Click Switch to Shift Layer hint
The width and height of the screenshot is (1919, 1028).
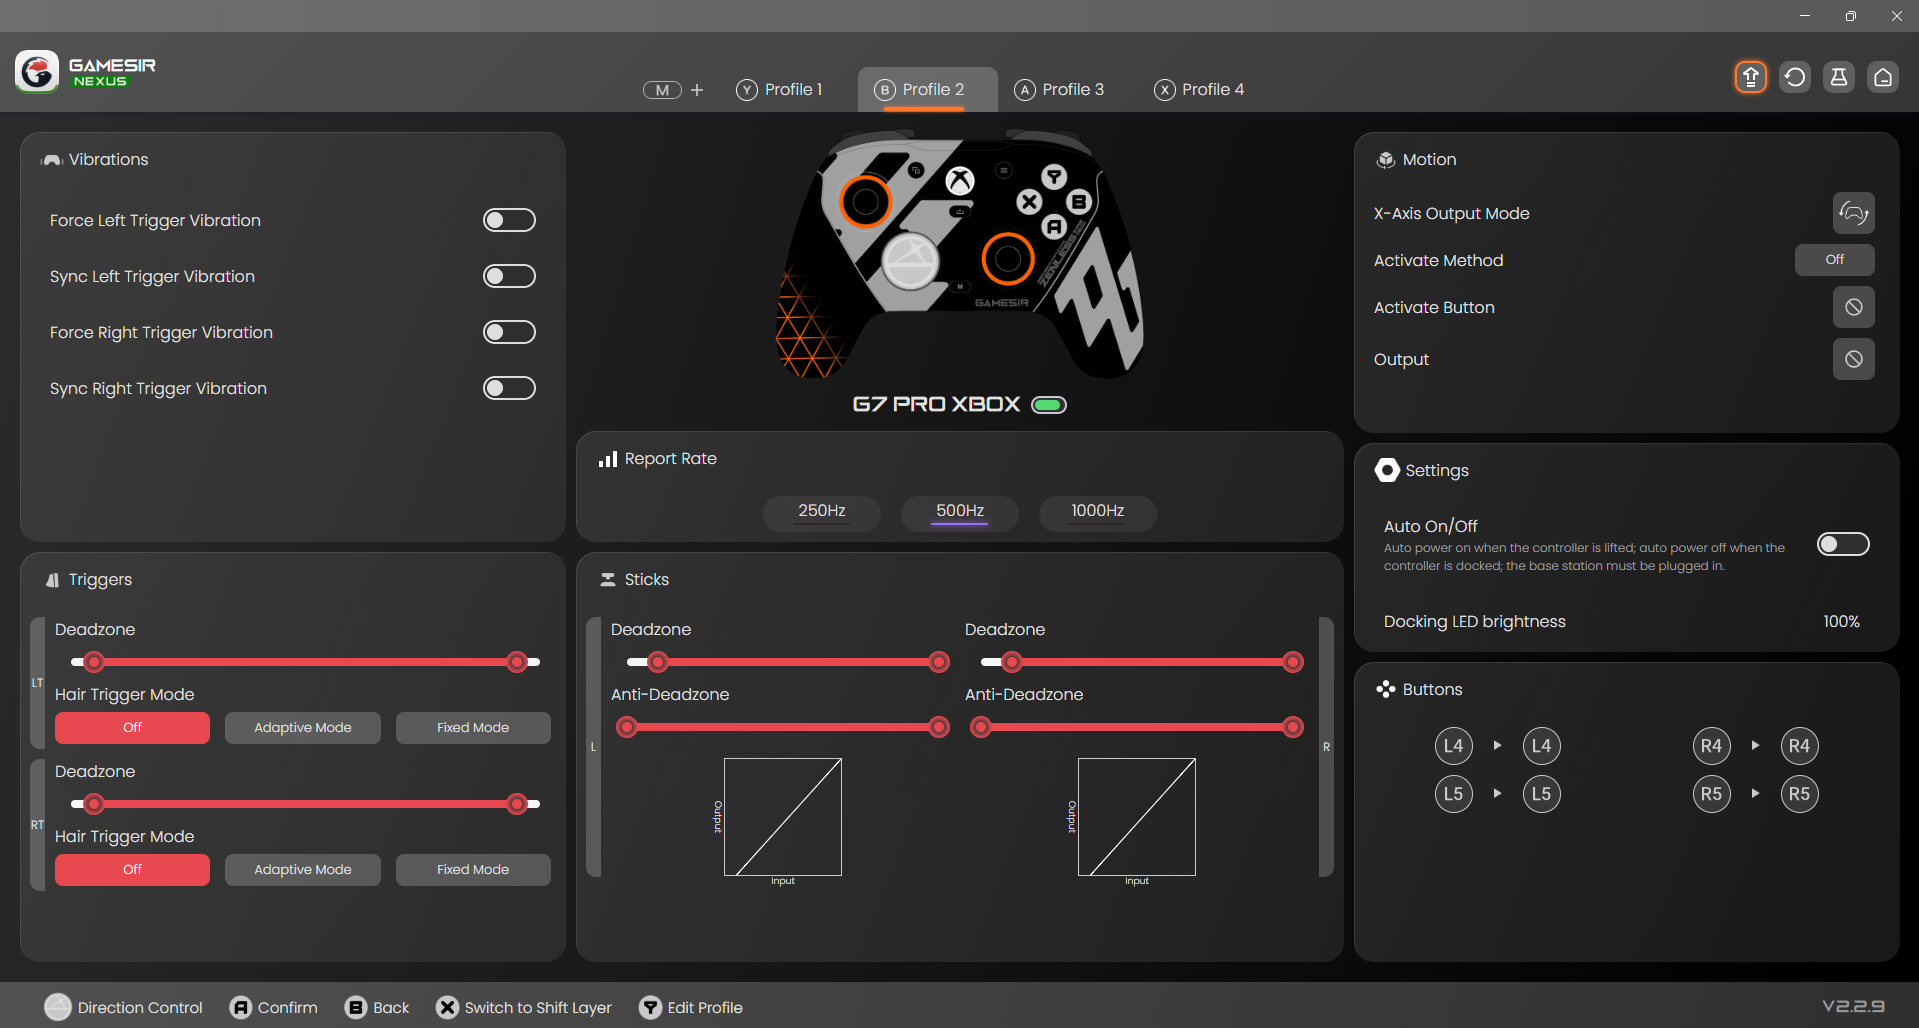[x=524, y=1007]
